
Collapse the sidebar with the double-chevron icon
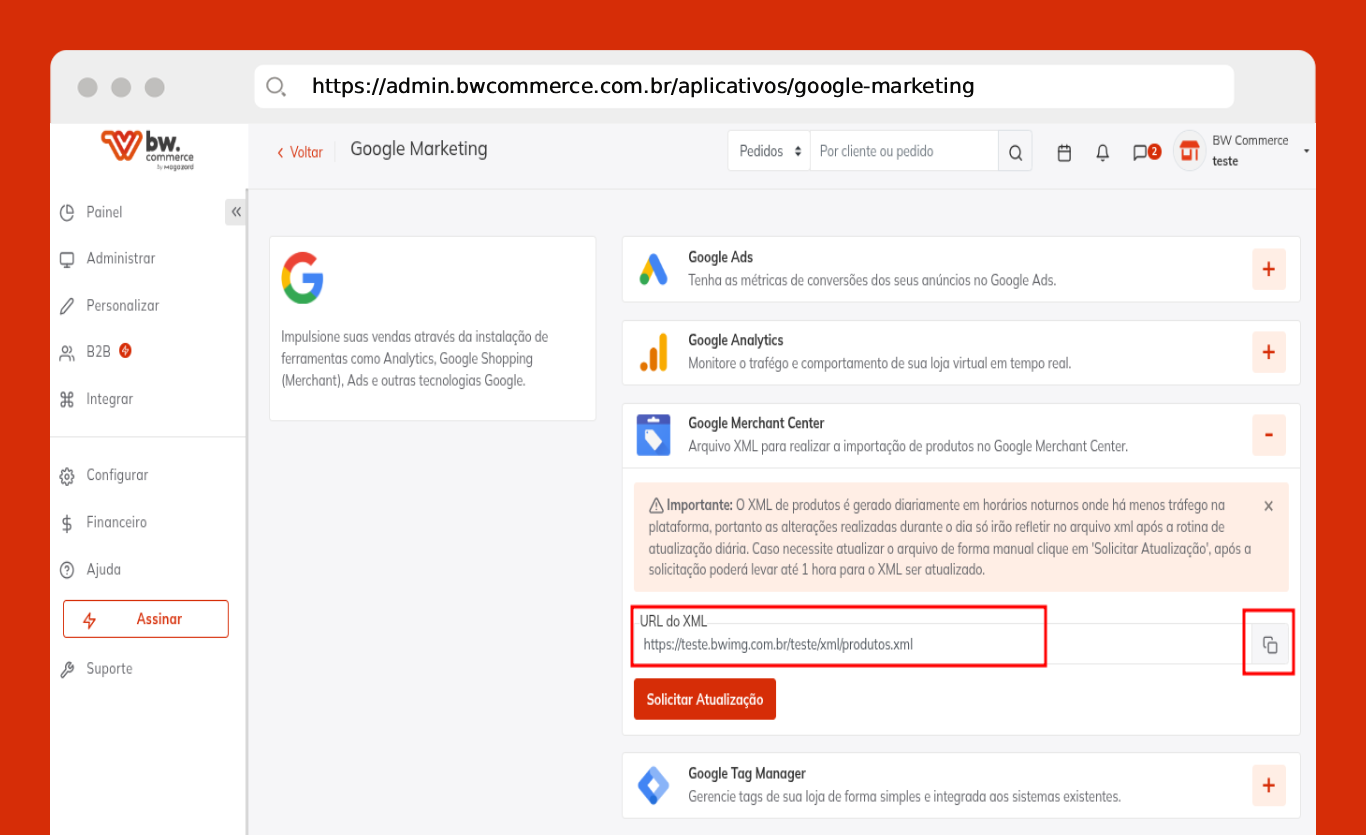(236, 212)
